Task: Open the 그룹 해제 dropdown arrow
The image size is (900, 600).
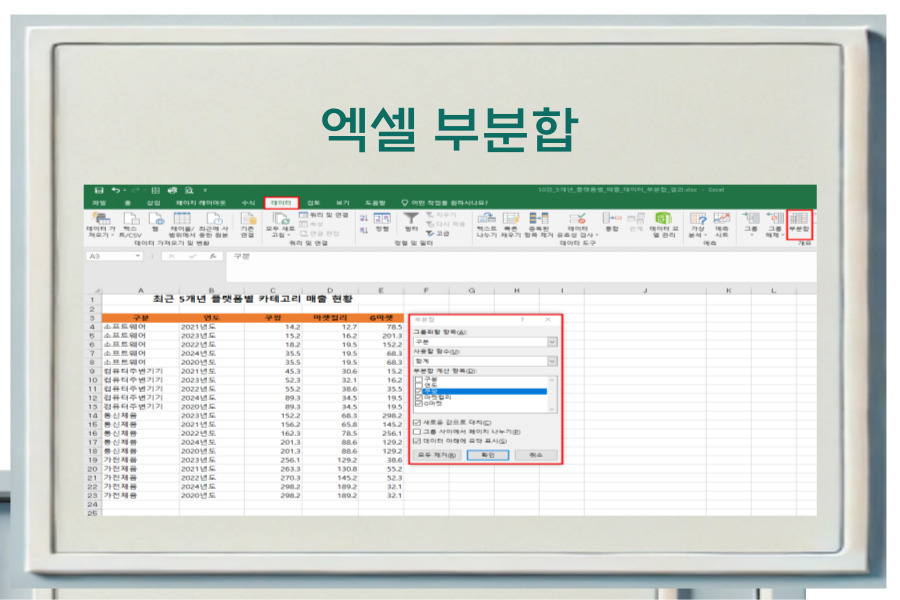Action: coord(782,235)
